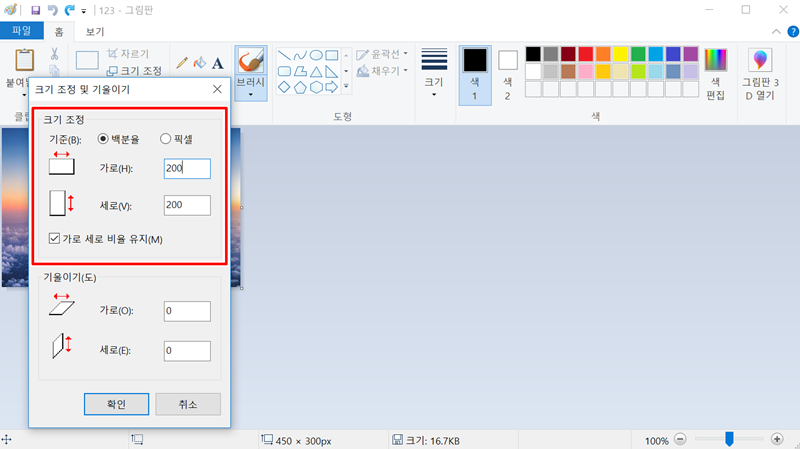Viewport: 800px width, 449px height.
Task: Pick the straight line shape
Action: [284, 55]
